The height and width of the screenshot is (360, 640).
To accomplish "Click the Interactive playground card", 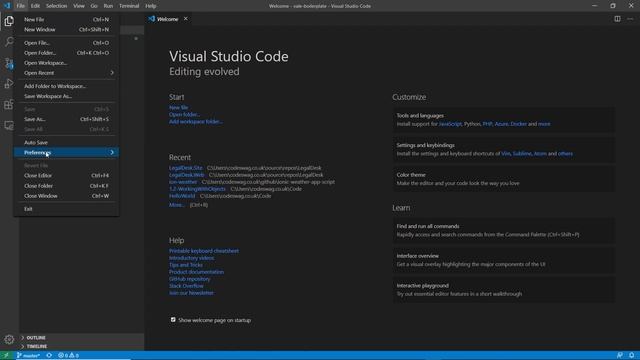I will [504, 289].
